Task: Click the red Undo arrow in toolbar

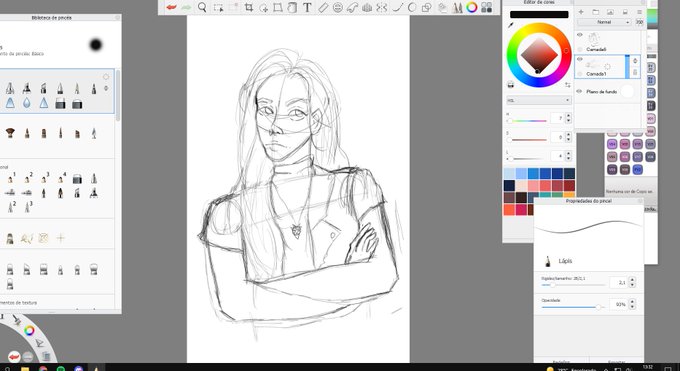Action: pos(172,7)
